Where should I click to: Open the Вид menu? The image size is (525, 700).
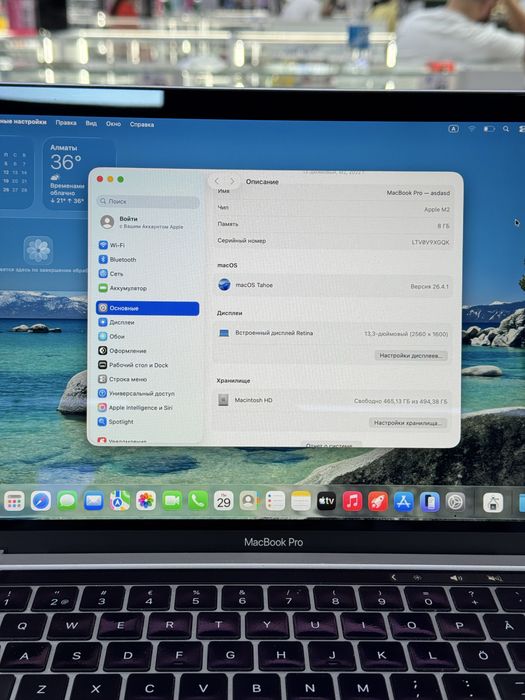click(91, 123)
